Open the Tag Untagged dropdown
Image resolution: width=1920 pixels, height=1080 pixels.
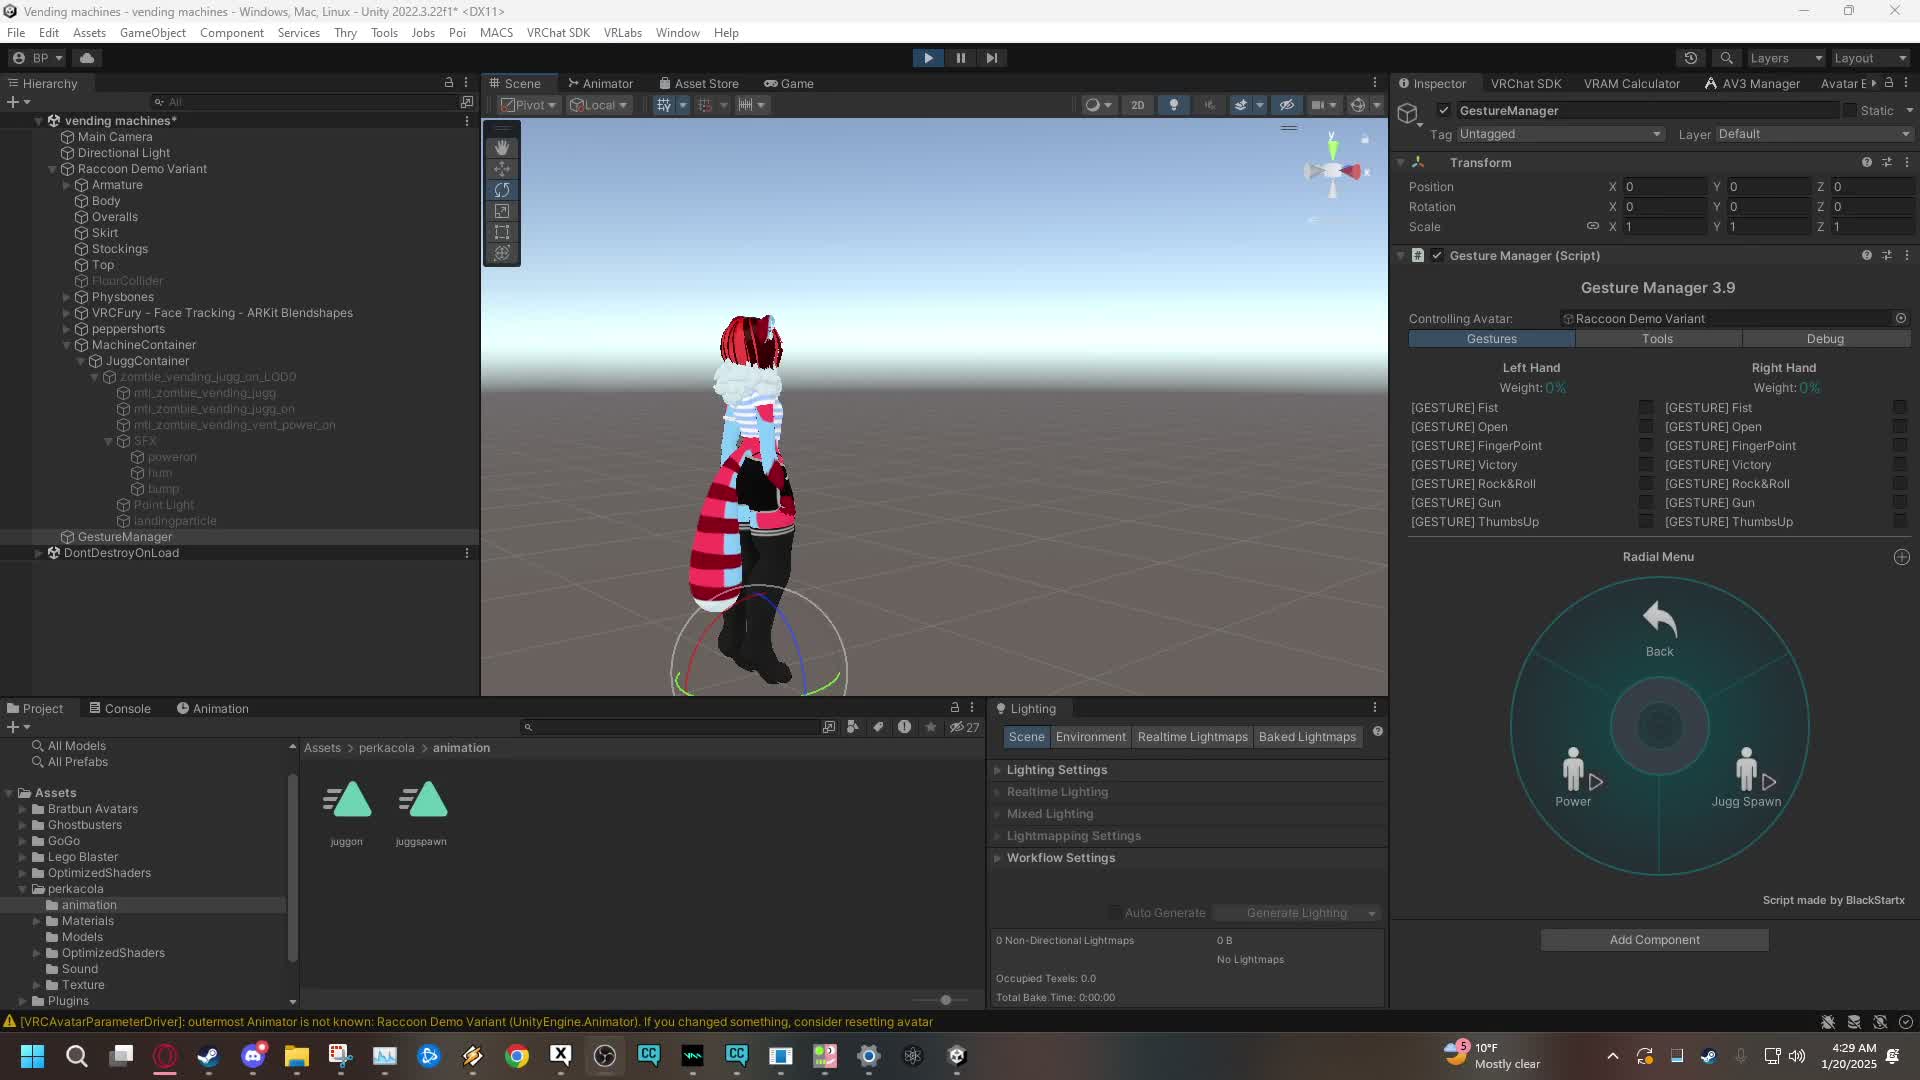(x=1560, y=134)
